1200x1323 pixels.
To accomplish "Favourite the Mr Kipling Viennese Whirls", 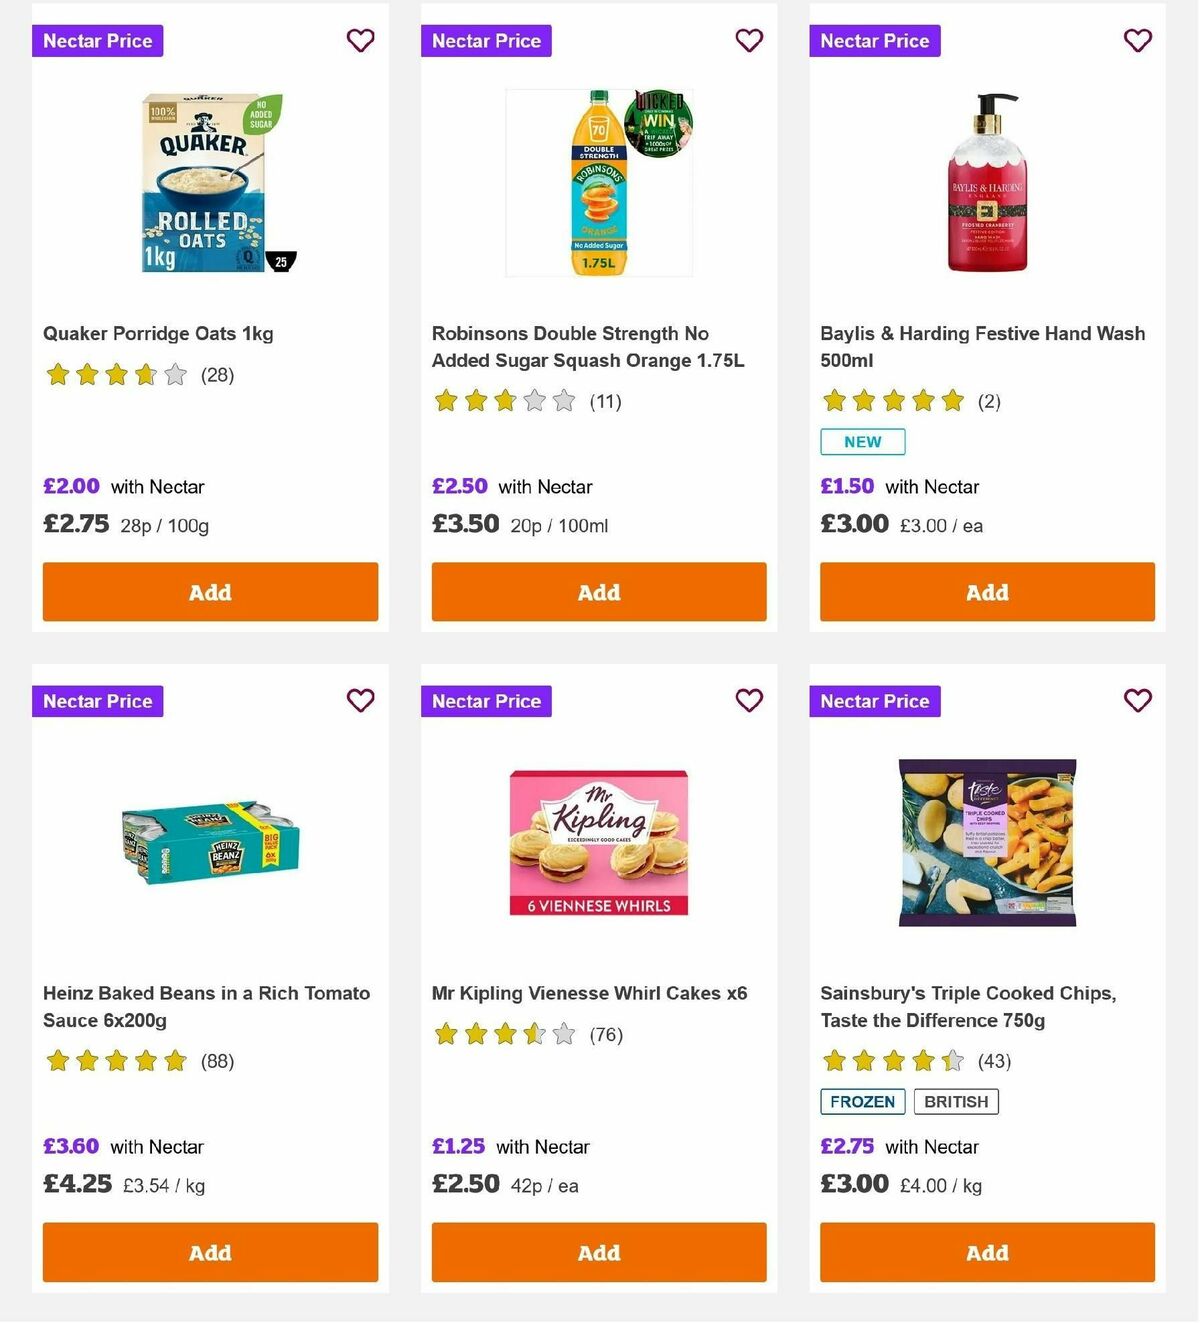I will point(749,701).
